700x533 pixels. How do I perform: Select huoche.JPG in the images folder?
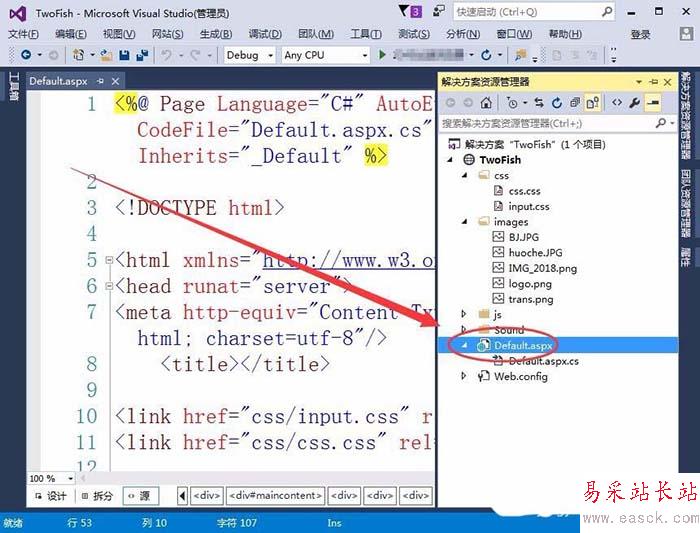(535, 253)
